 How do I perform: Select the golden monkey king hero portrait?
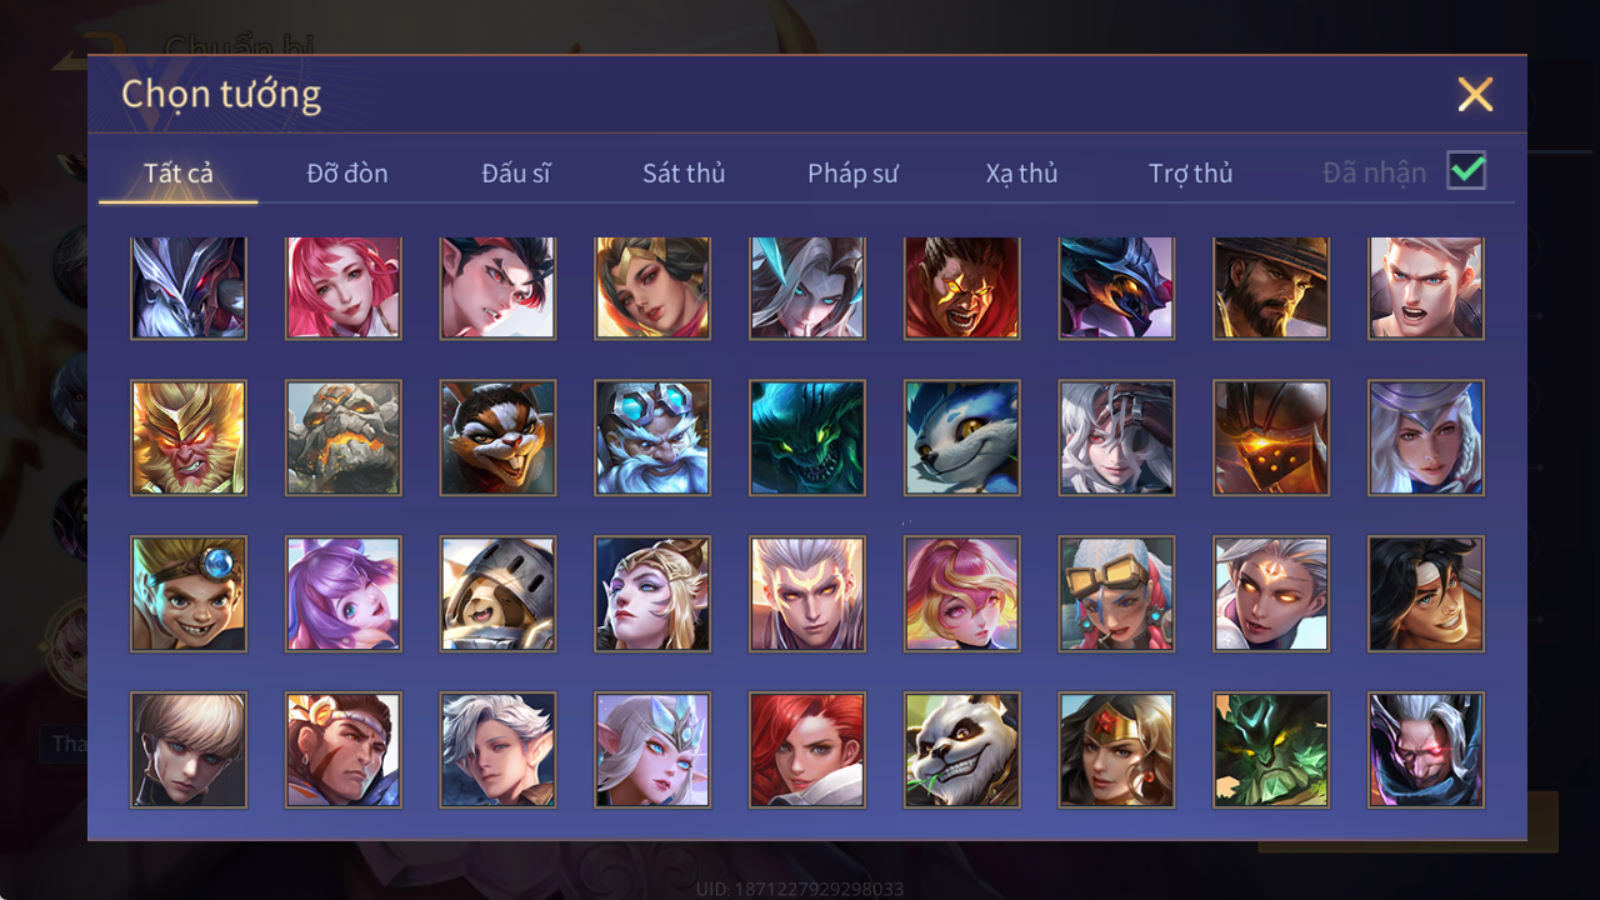click(188, 438)
